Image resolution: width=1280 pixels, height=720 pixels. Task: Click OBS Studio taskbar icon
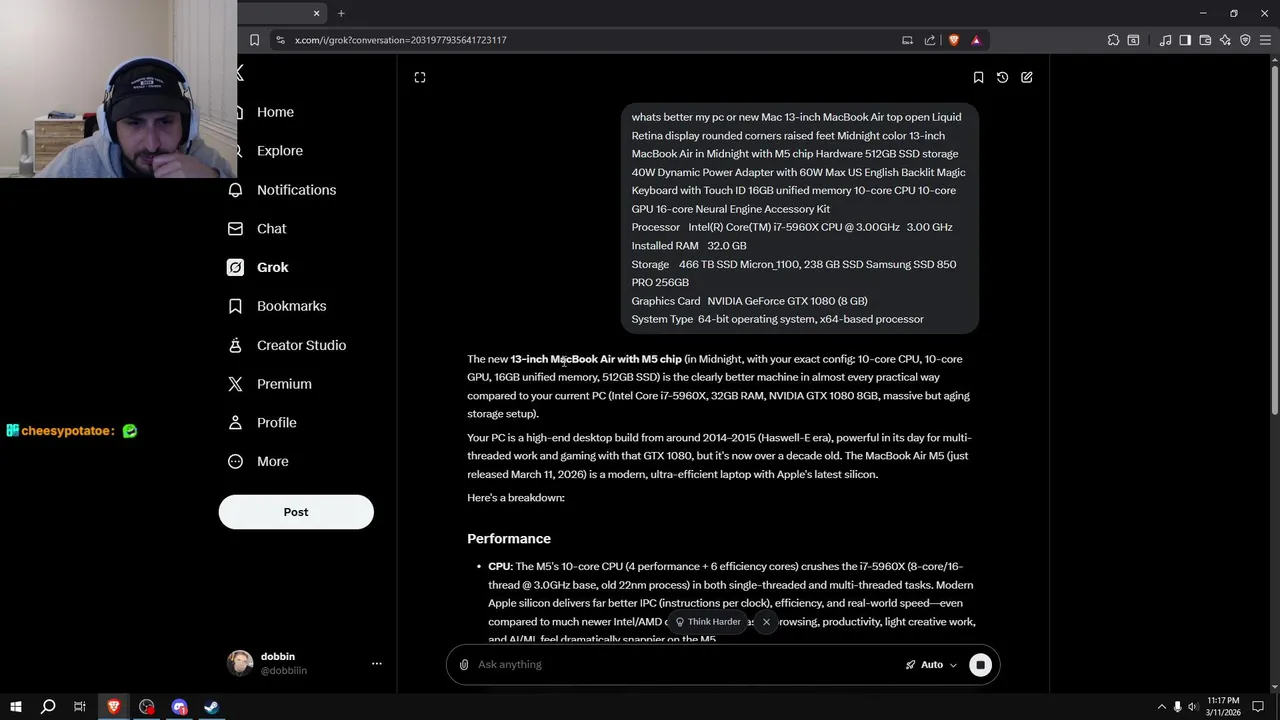click(147, 707)
